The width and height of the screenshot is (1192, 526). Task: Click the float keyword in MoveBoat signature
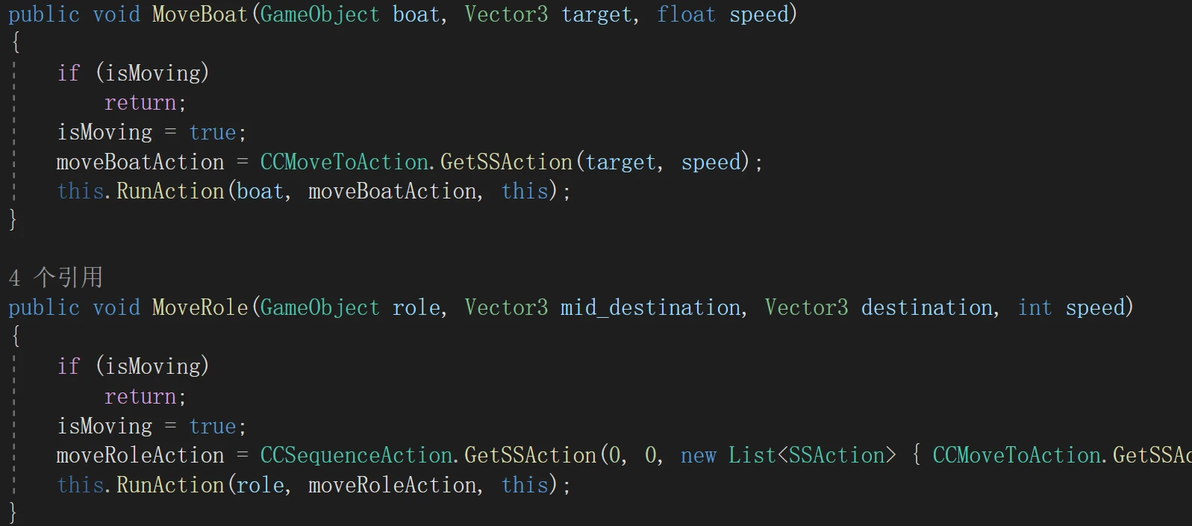coord(686,14)
